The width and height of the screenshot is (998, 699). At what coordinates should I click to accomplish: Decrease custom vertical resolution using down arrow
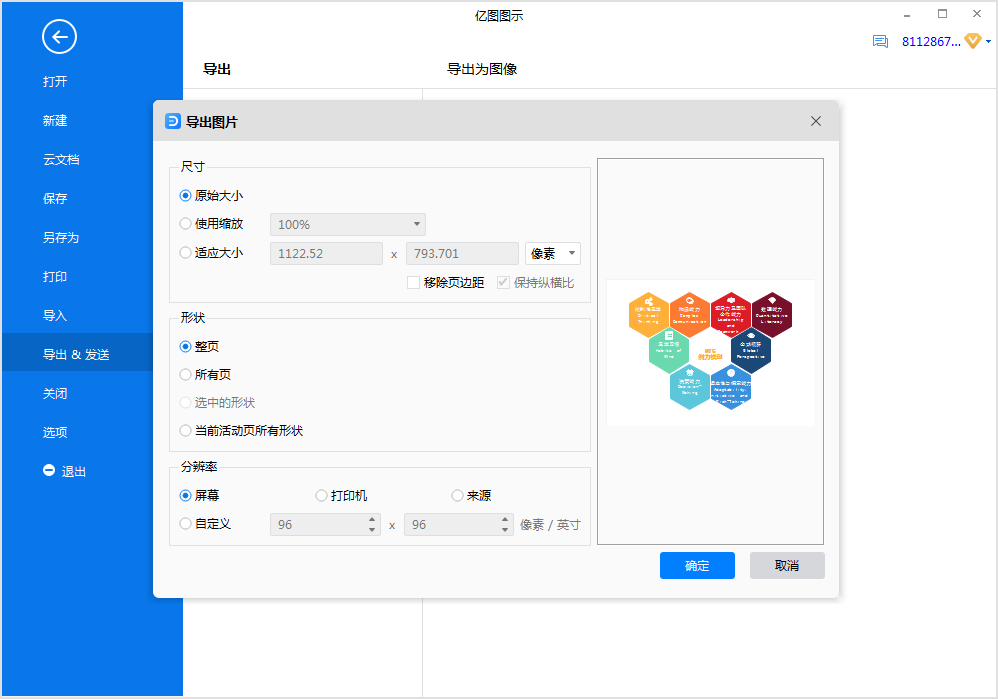tap(506, 530)
